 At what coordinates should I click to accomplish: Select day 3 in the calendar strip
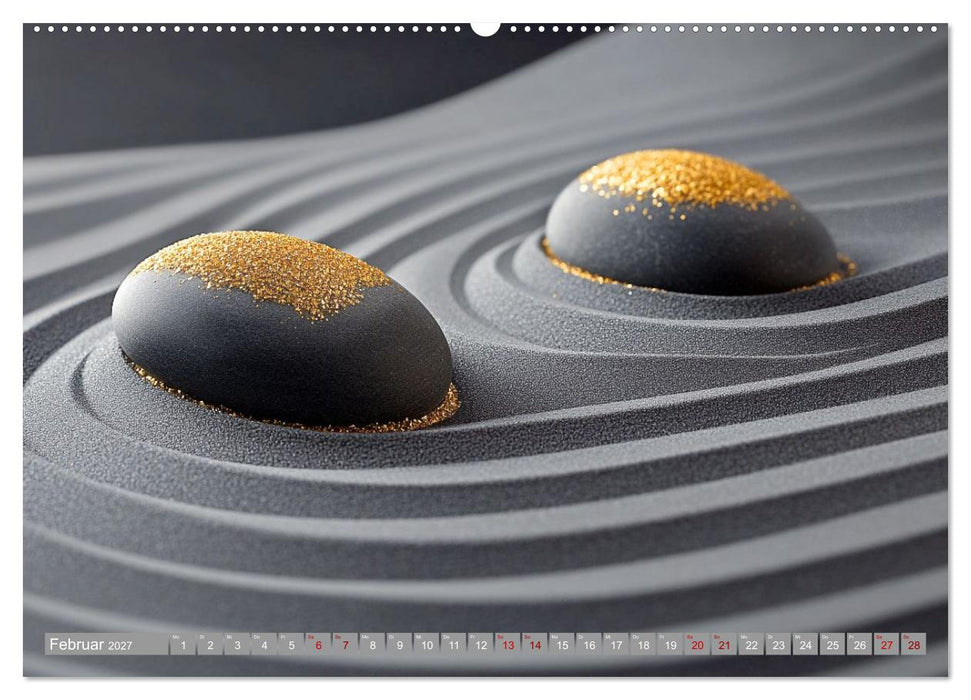237,644
